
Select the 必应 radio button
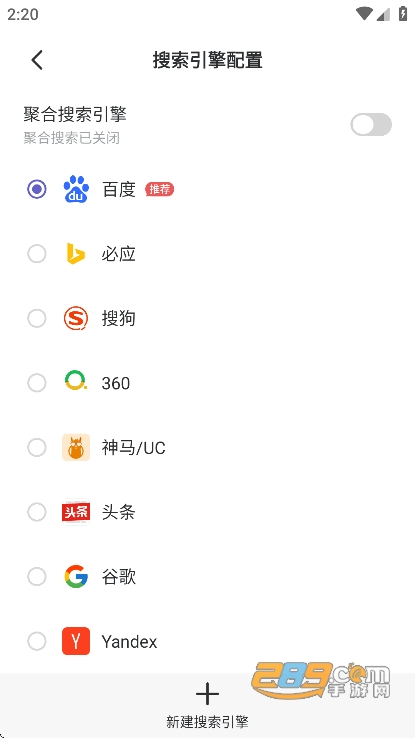click(x=37, y=254)
